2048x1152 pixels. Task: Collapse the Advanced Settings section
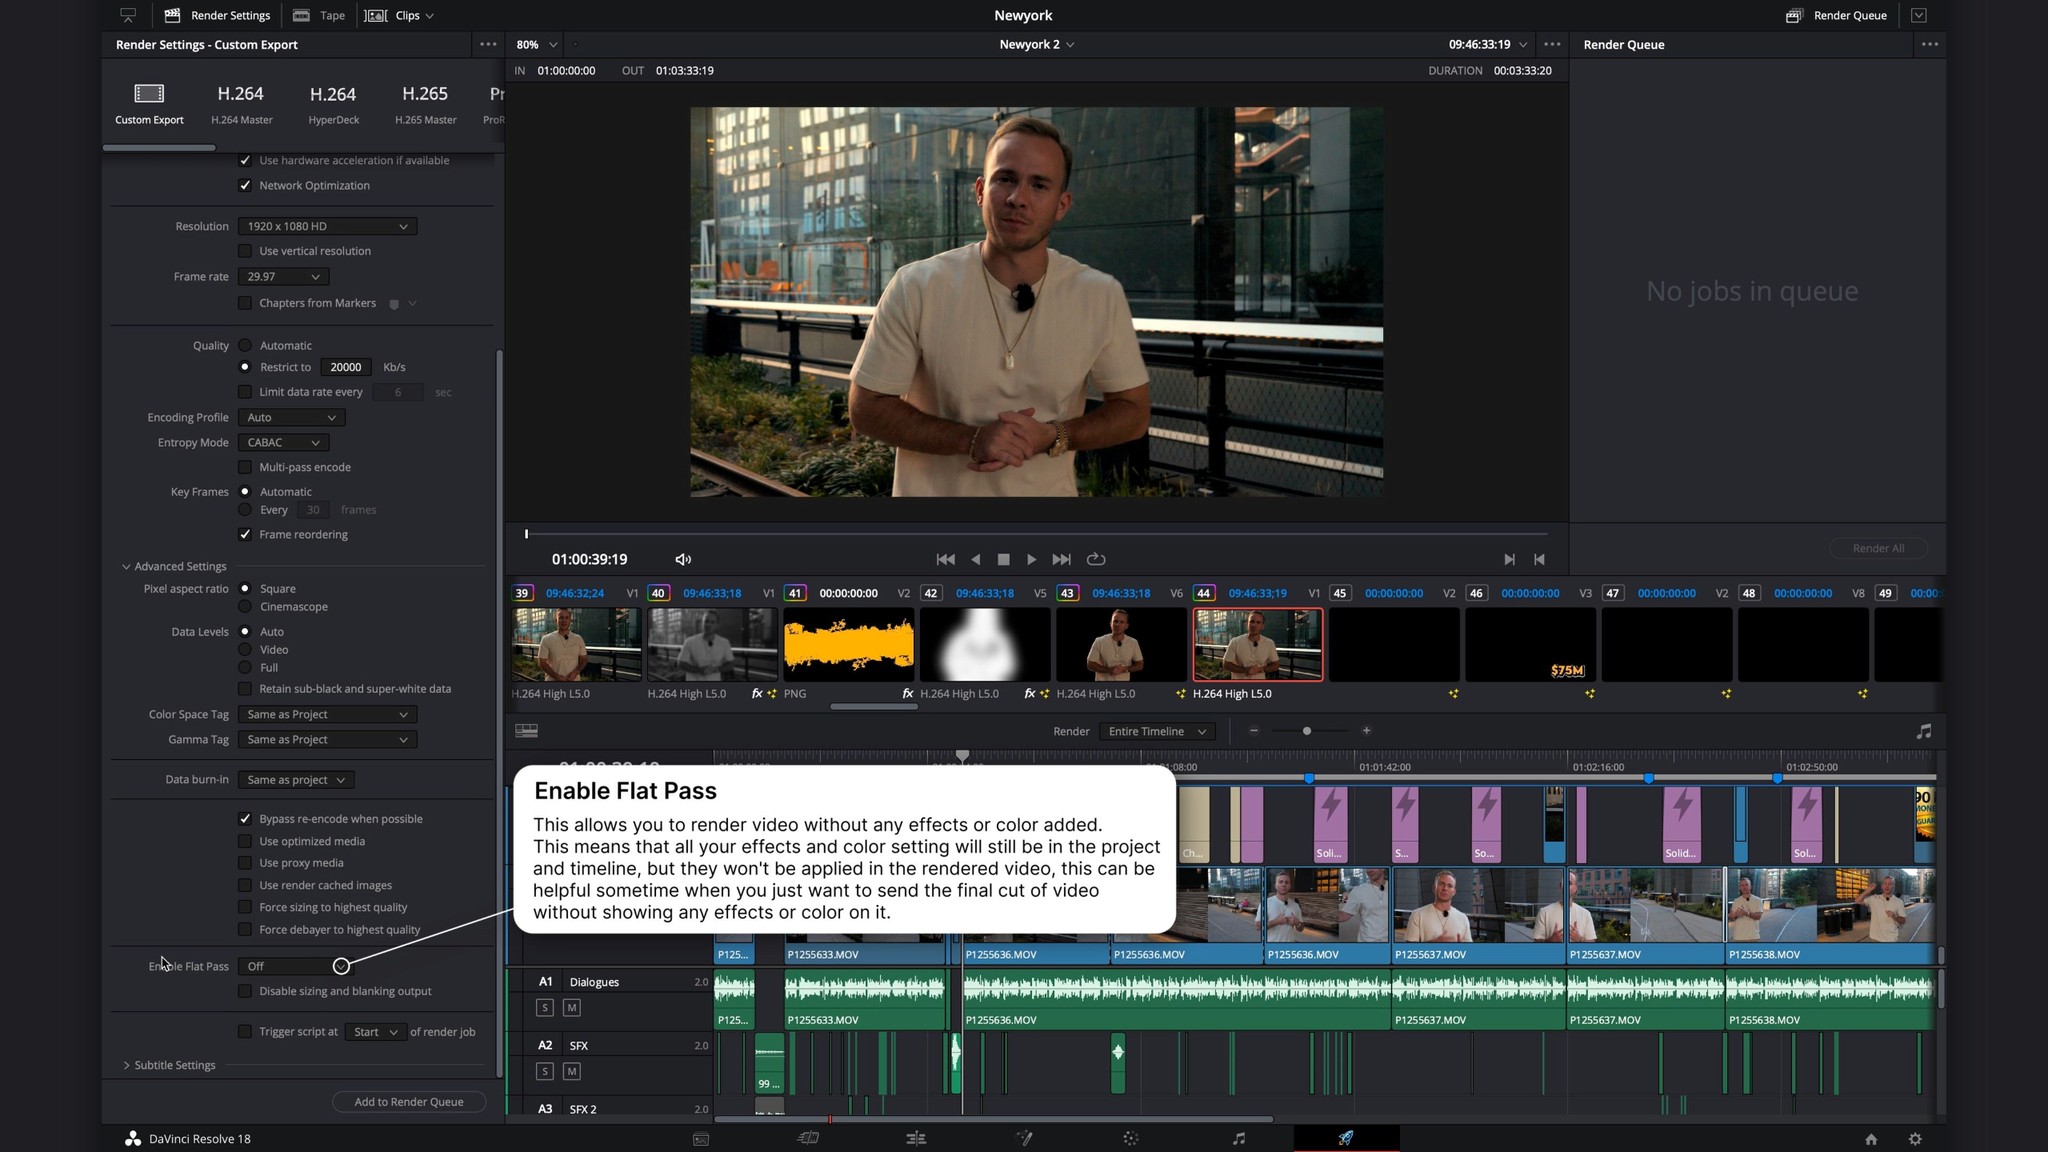click(127, 566)
